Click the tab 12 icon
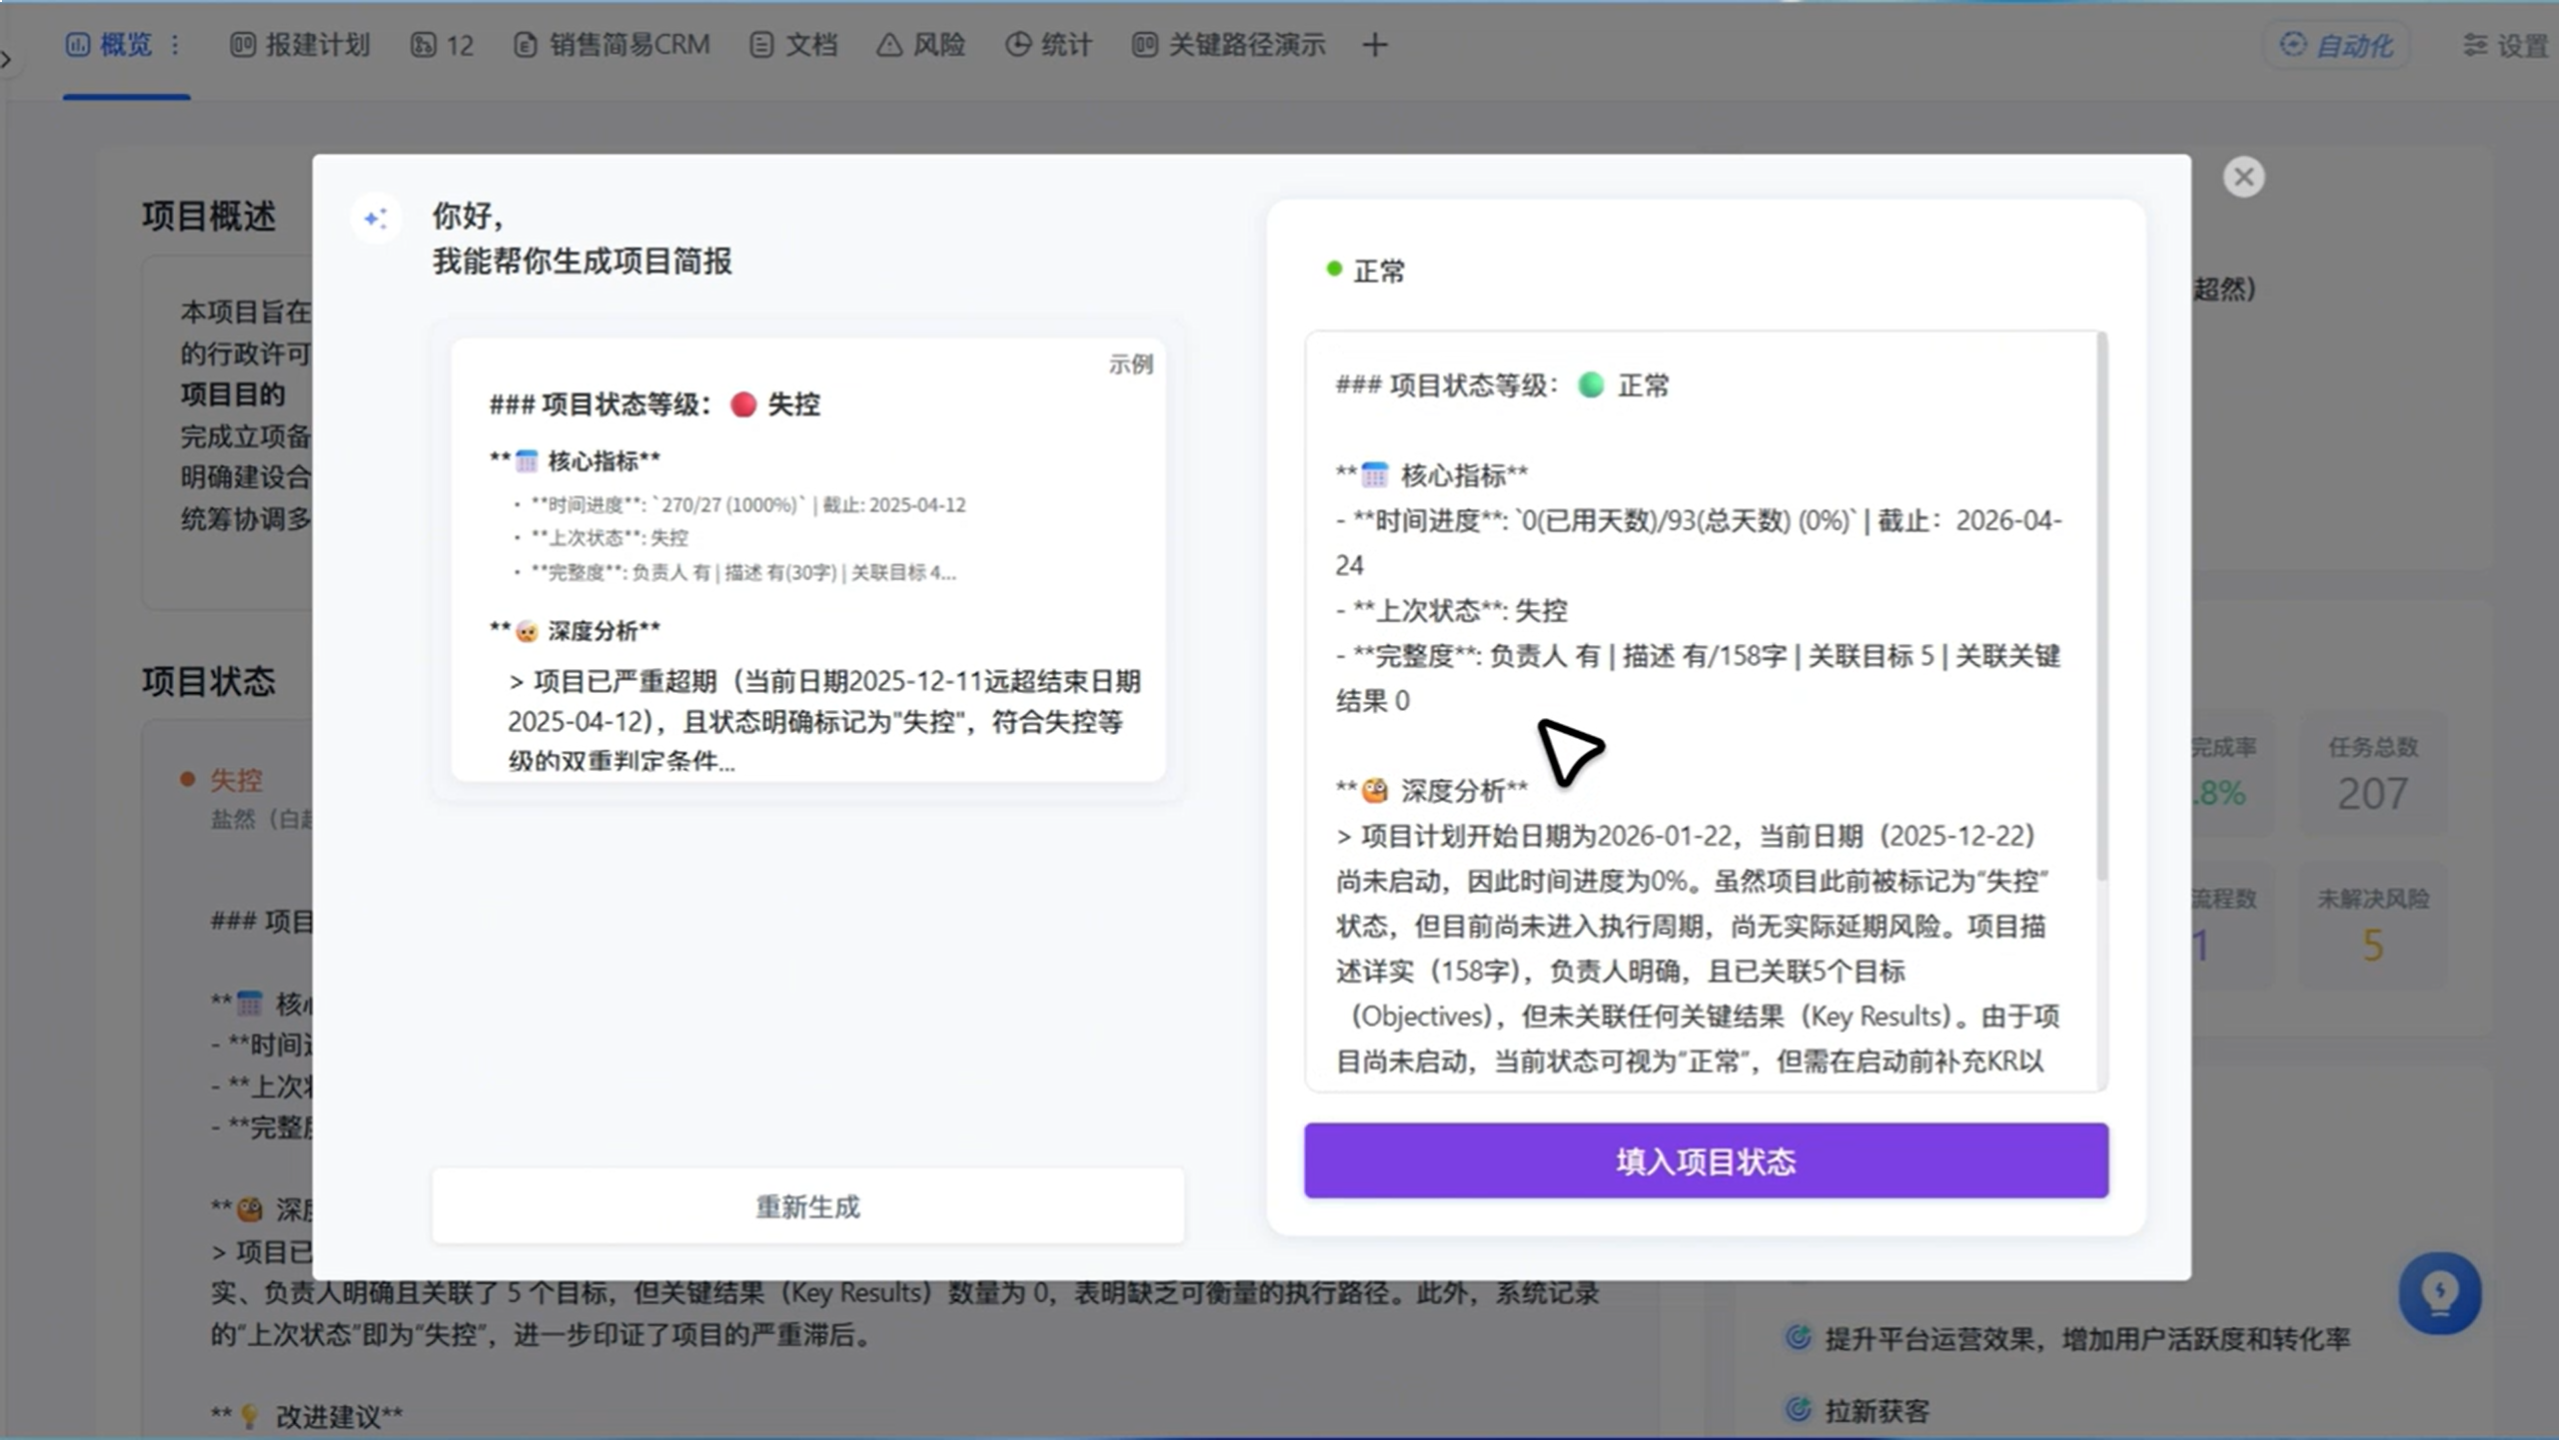 423,45
